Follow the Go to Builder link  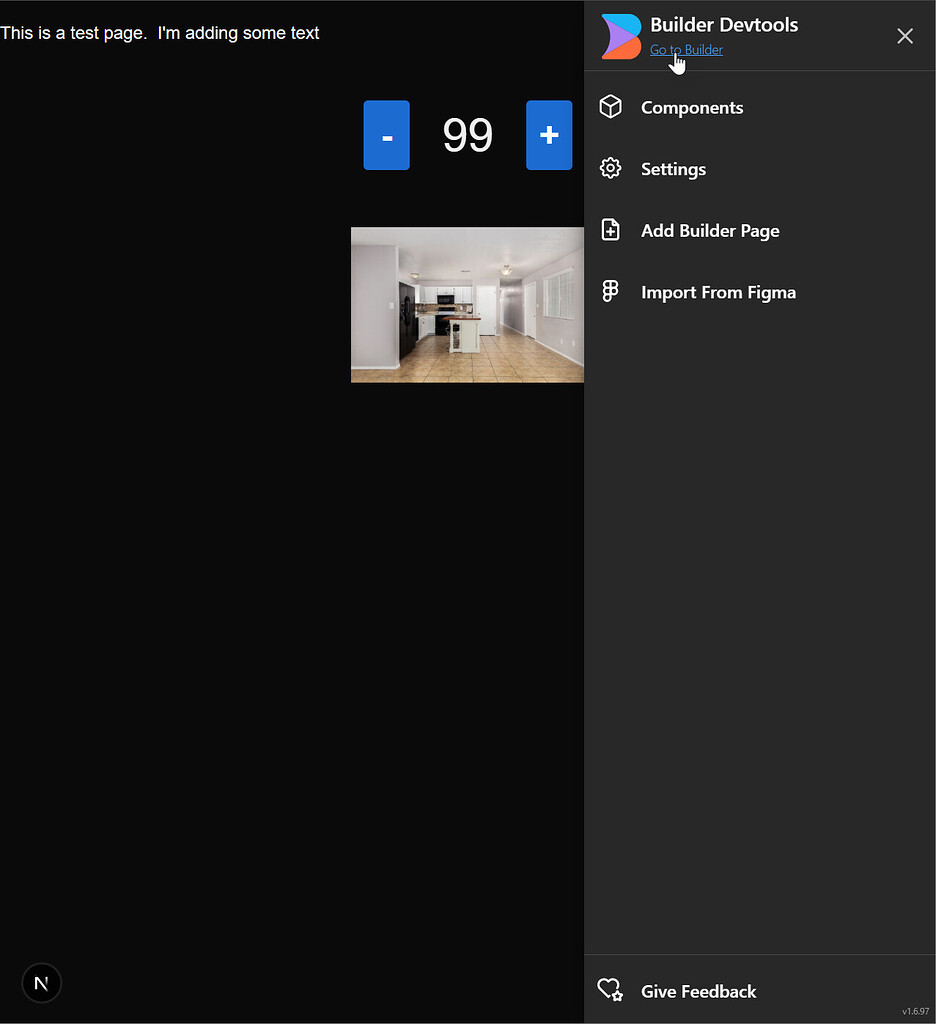tap(686, 49)
